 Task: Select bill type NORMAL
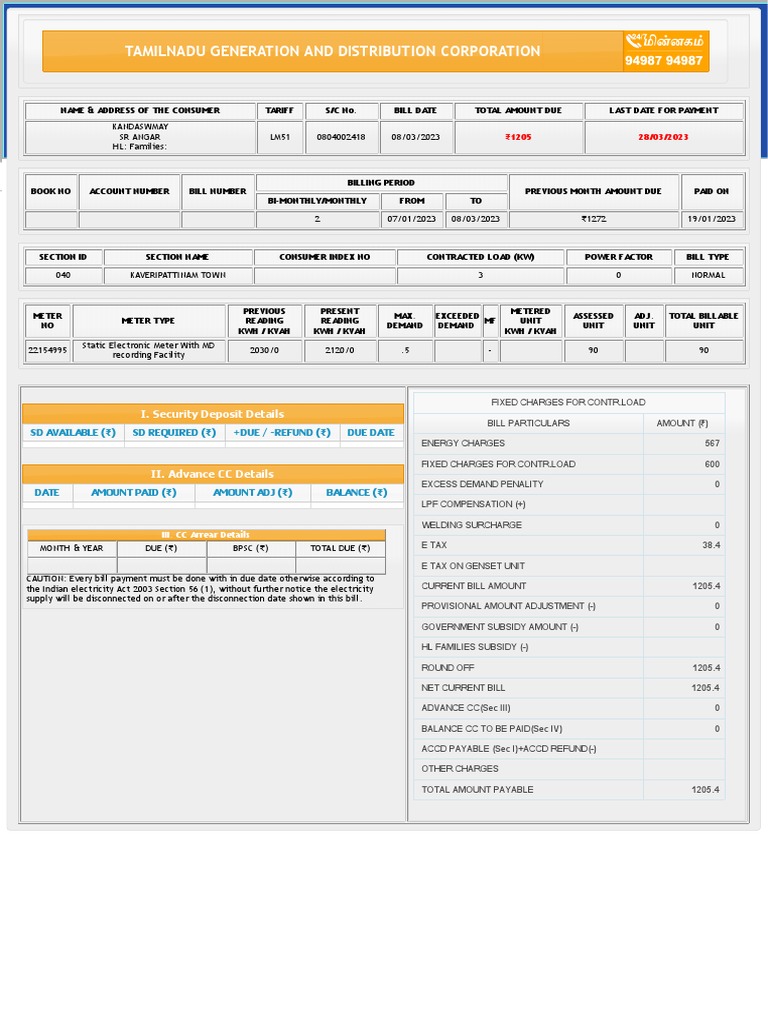click(708, 275)
